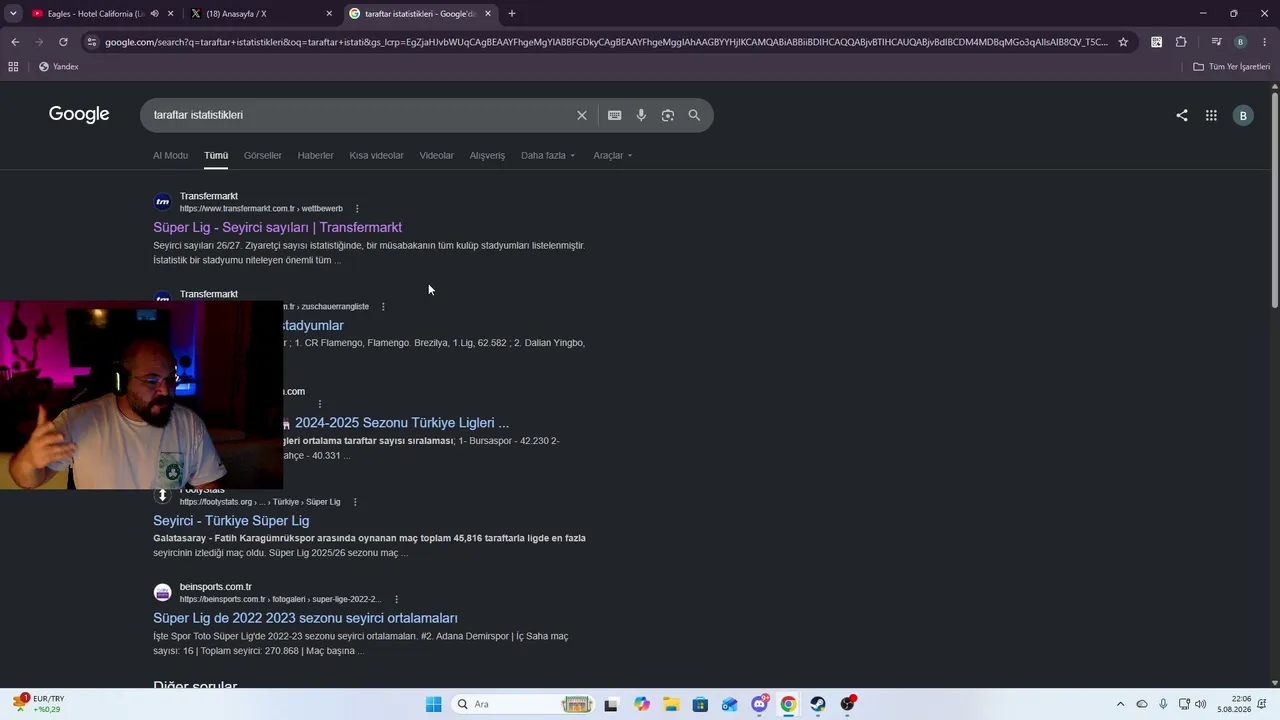Open the tab search dropdown arrow
1280x720 pixels.
click(x=13, y=13)
